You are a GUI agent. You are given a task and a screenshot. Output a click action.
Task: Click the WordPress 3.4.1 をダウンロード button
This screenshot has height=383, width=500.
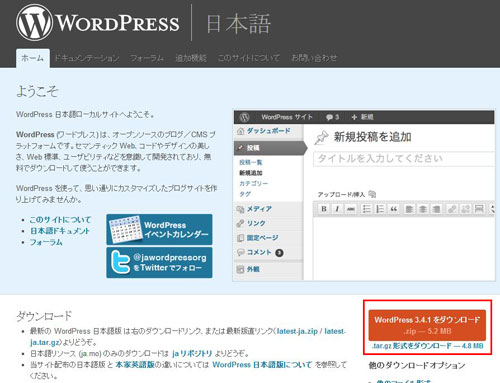(x=427, y=325)
